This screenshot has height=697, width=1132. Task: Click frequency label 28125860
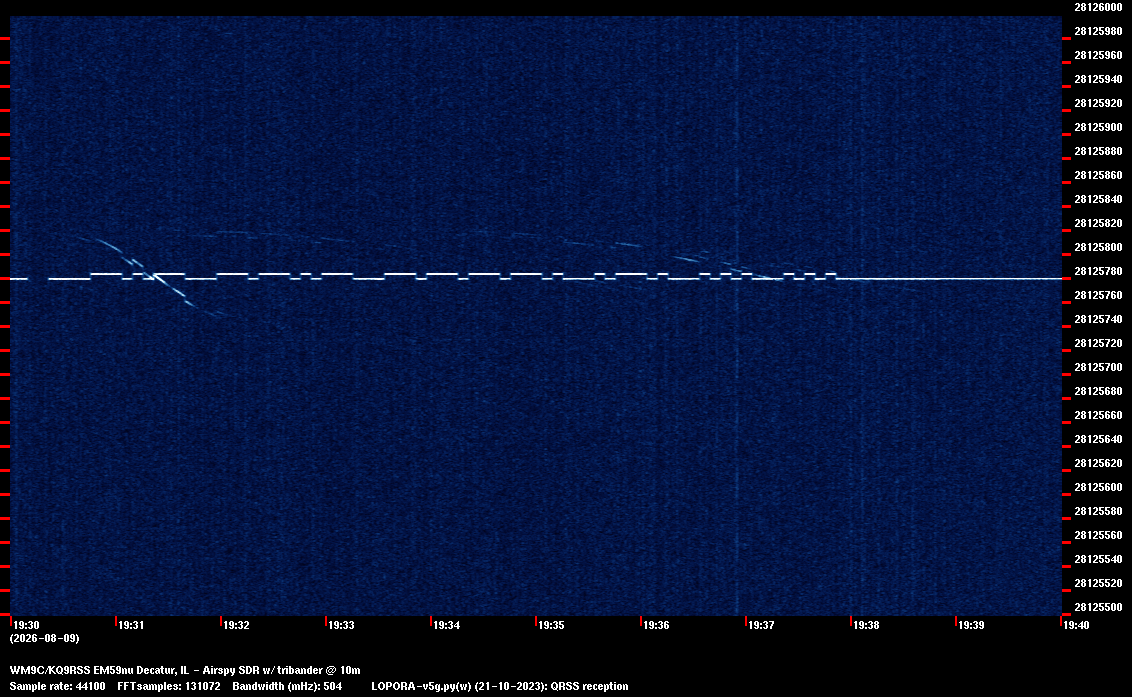tap(1098, 175)
